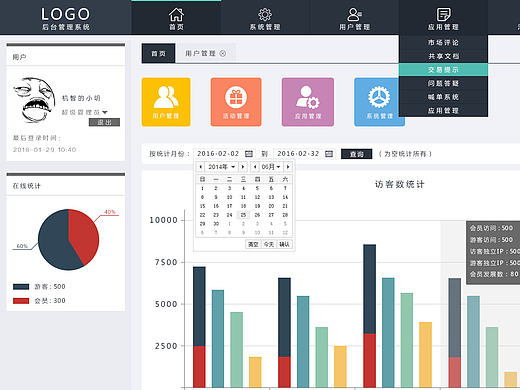
Task: Go to previous month in date picker
Action: 255,167
